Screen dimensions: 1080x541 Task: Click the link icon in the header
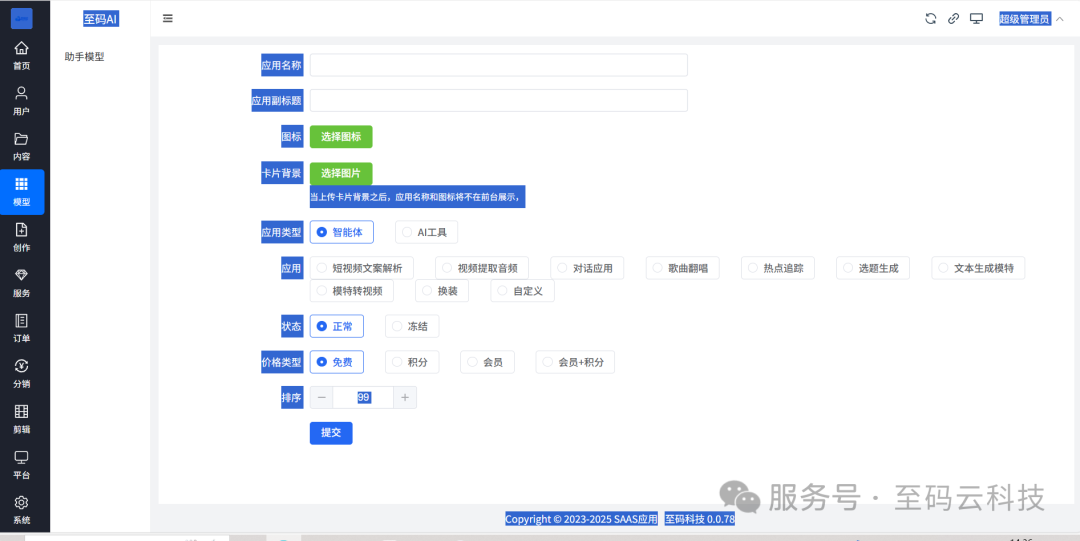click(953, 19)
